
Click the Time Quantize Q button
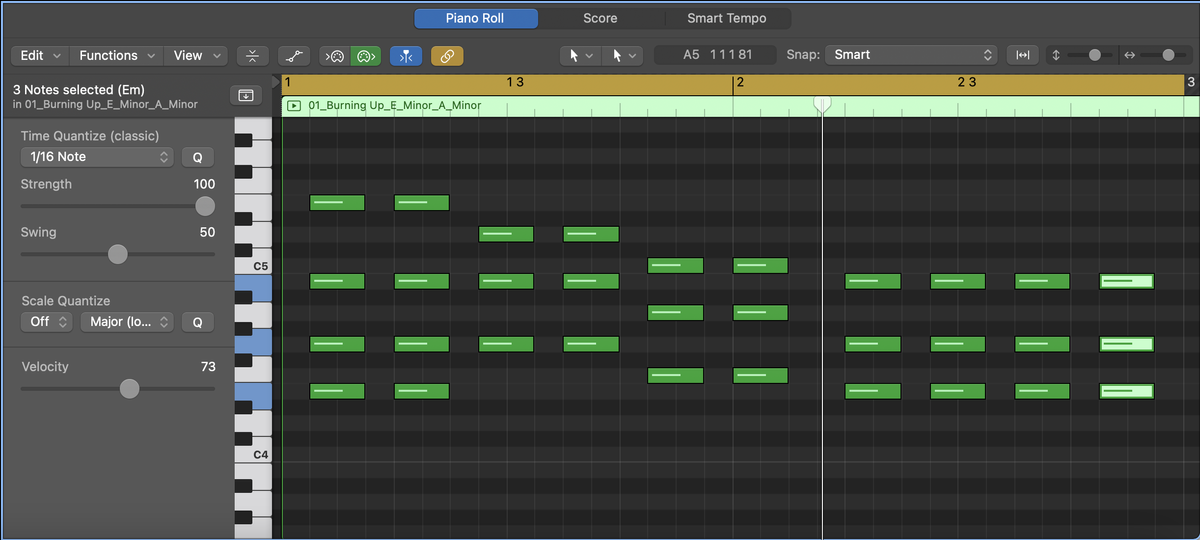[x=197, y=157]
